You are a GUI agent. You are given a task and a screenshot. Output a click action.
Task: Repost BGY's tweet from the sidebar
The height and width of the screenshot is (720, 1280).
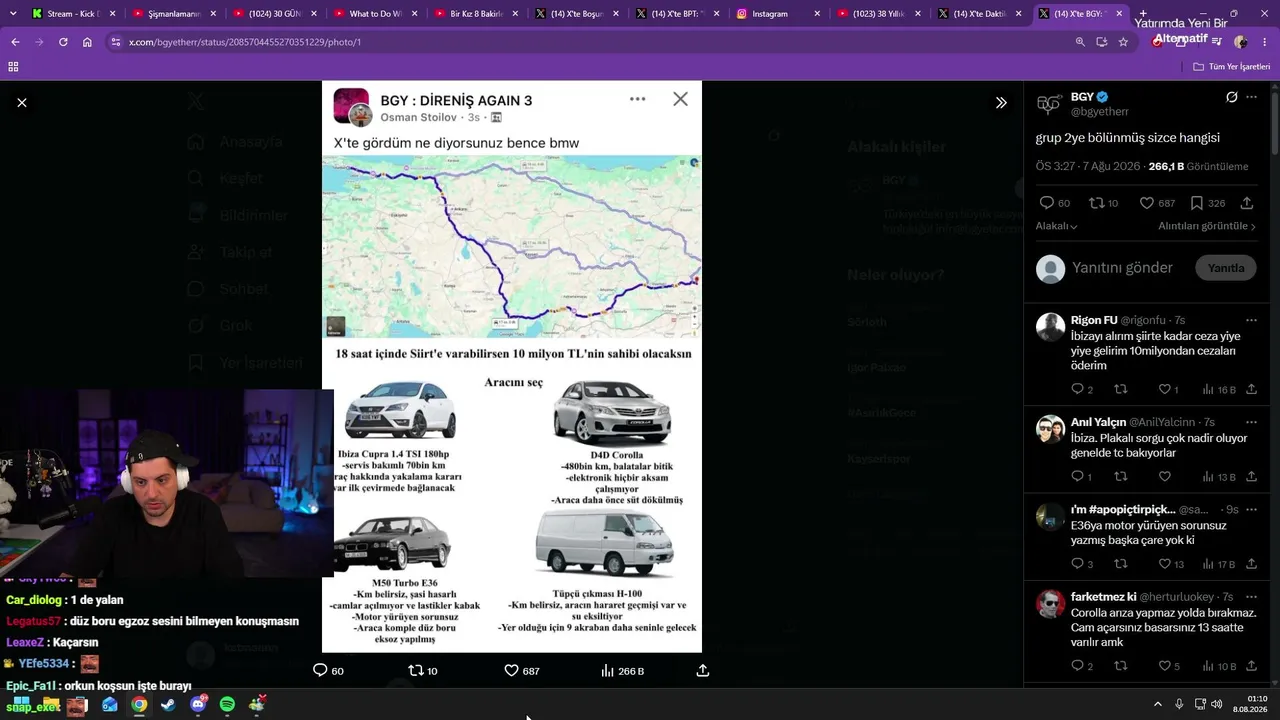tap(1103, 203)
